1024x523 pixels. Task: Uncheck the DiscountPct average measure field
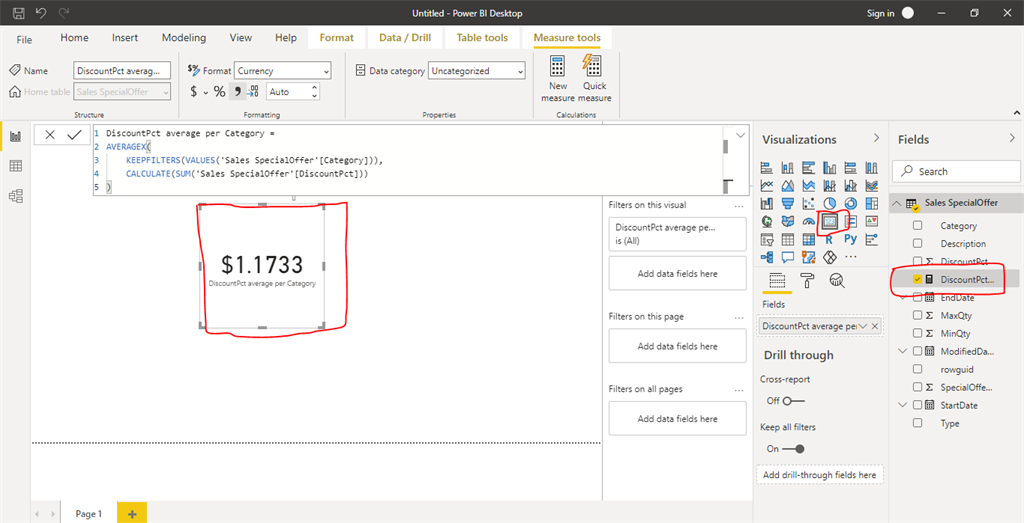click(x=918, y=279)
